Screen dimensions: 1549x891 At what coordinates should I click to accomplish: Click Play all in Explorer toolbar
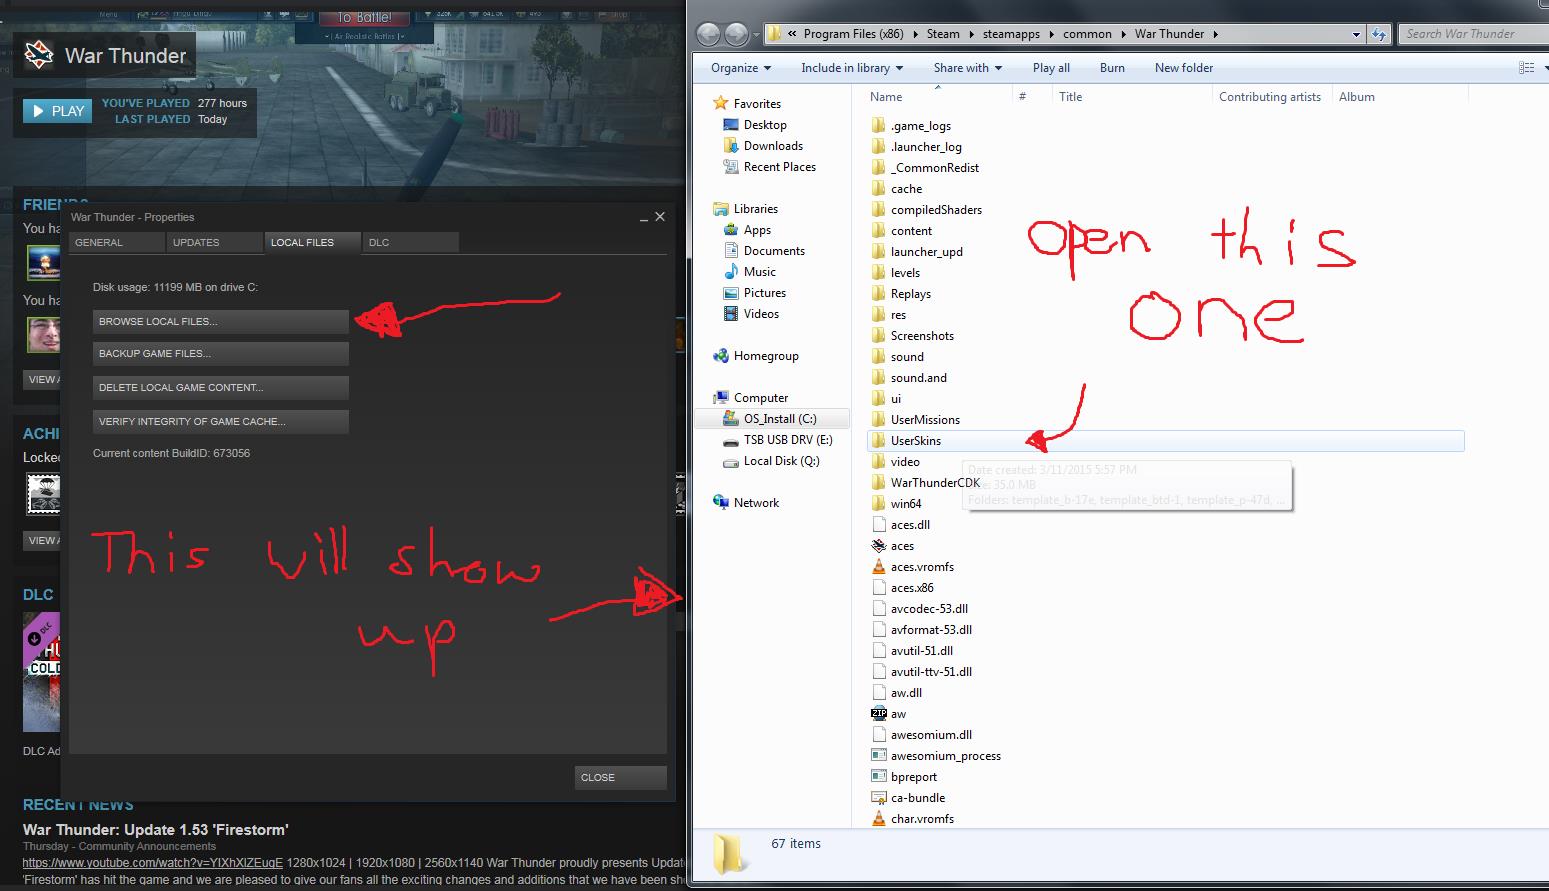click(1051, 68)
